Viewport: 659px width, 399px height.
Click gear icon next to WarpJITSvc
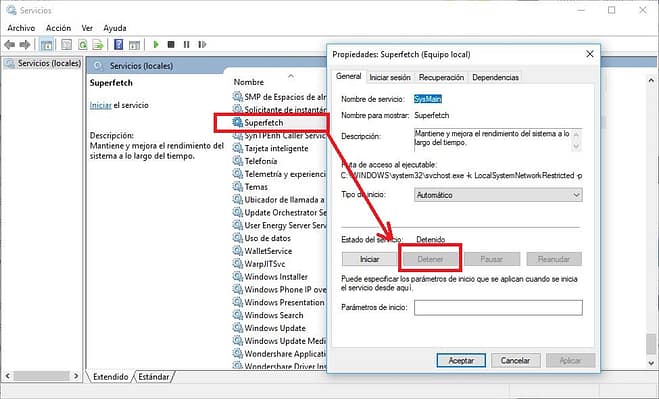[237, 264]
